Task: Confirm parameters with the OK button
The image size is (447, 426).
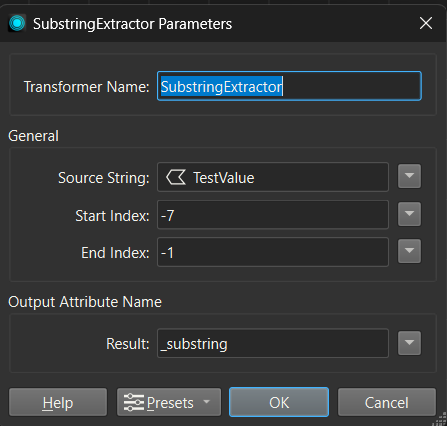Action: point(279,402)
